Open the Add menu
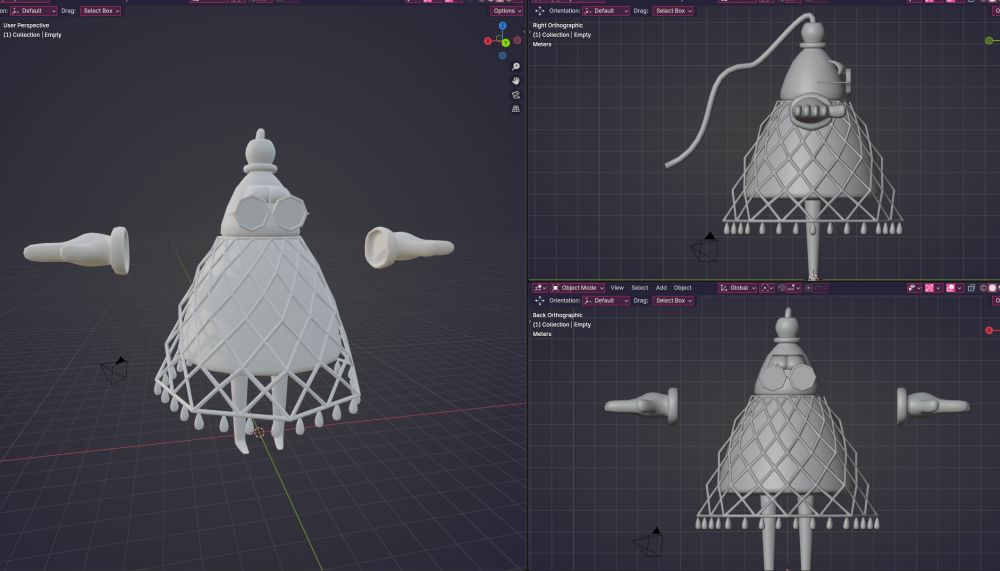This screenshot has width=1000, height=571. [661, 288]
